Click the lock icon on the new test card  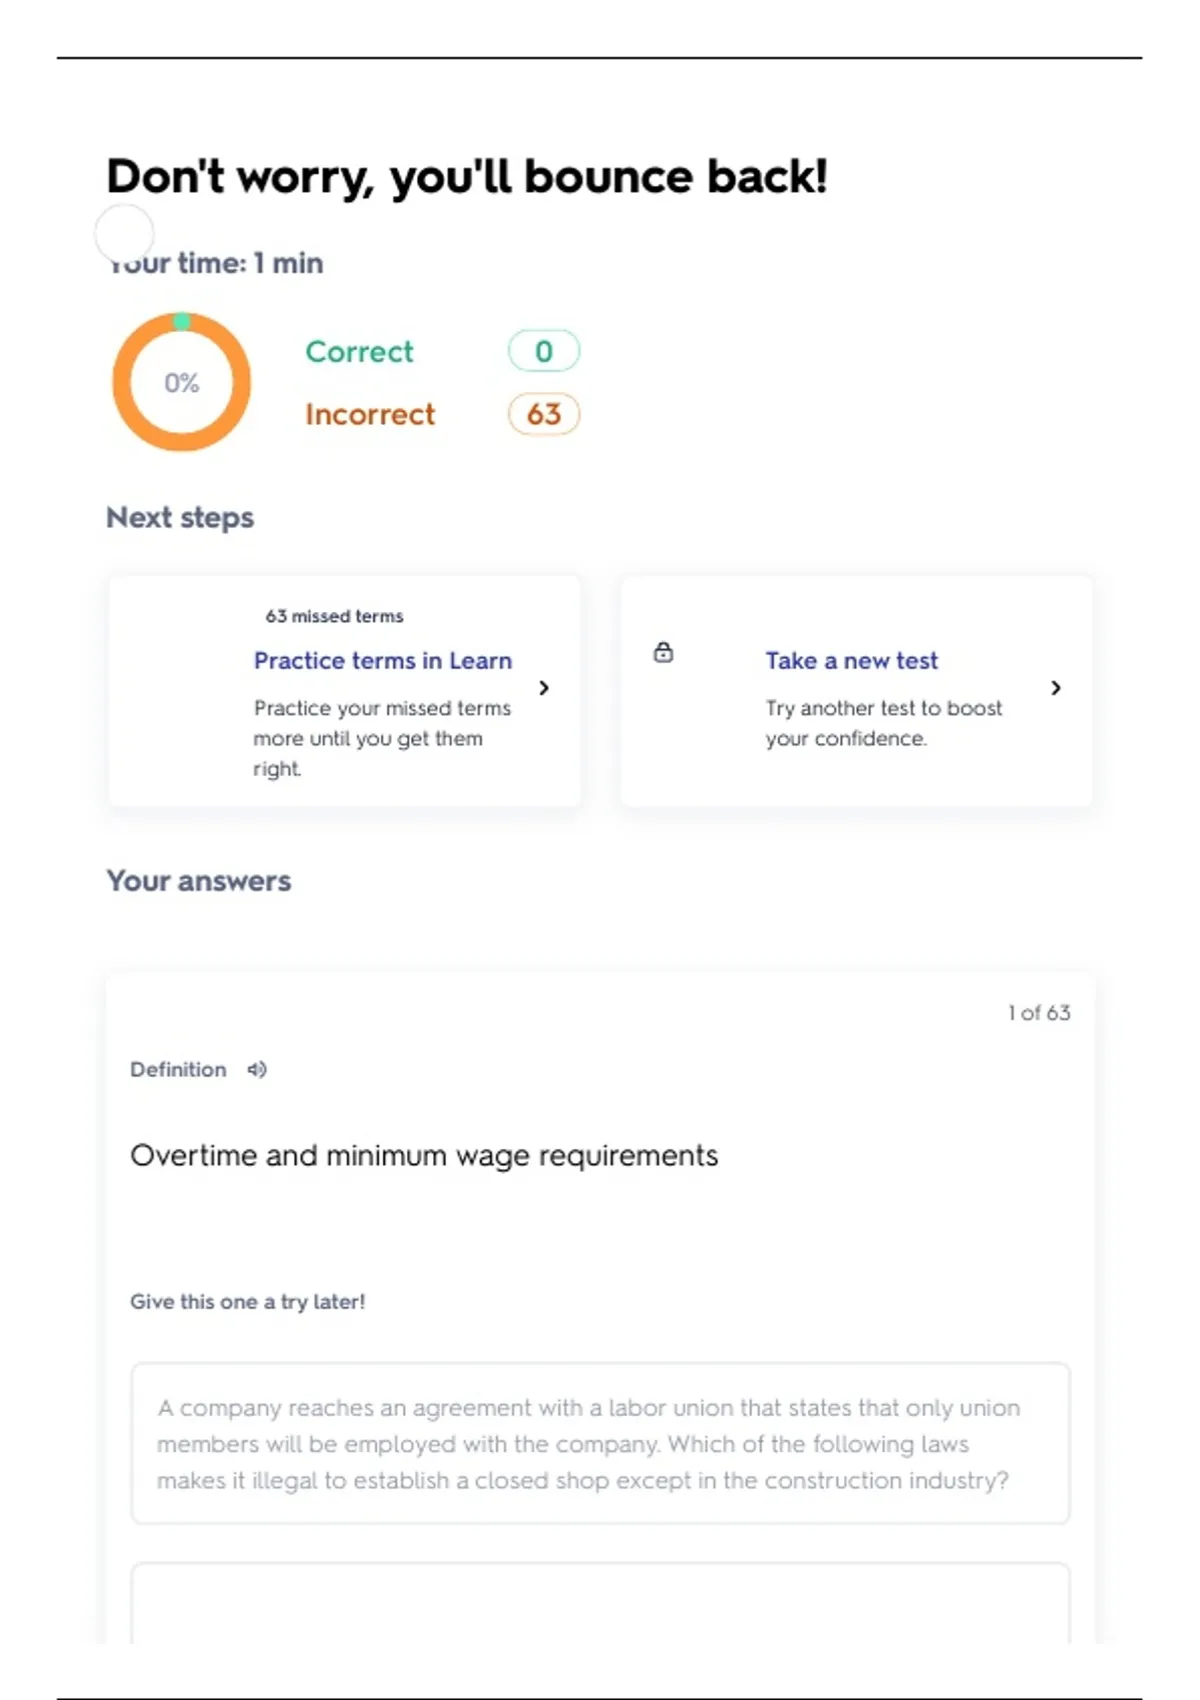(663, 653)
